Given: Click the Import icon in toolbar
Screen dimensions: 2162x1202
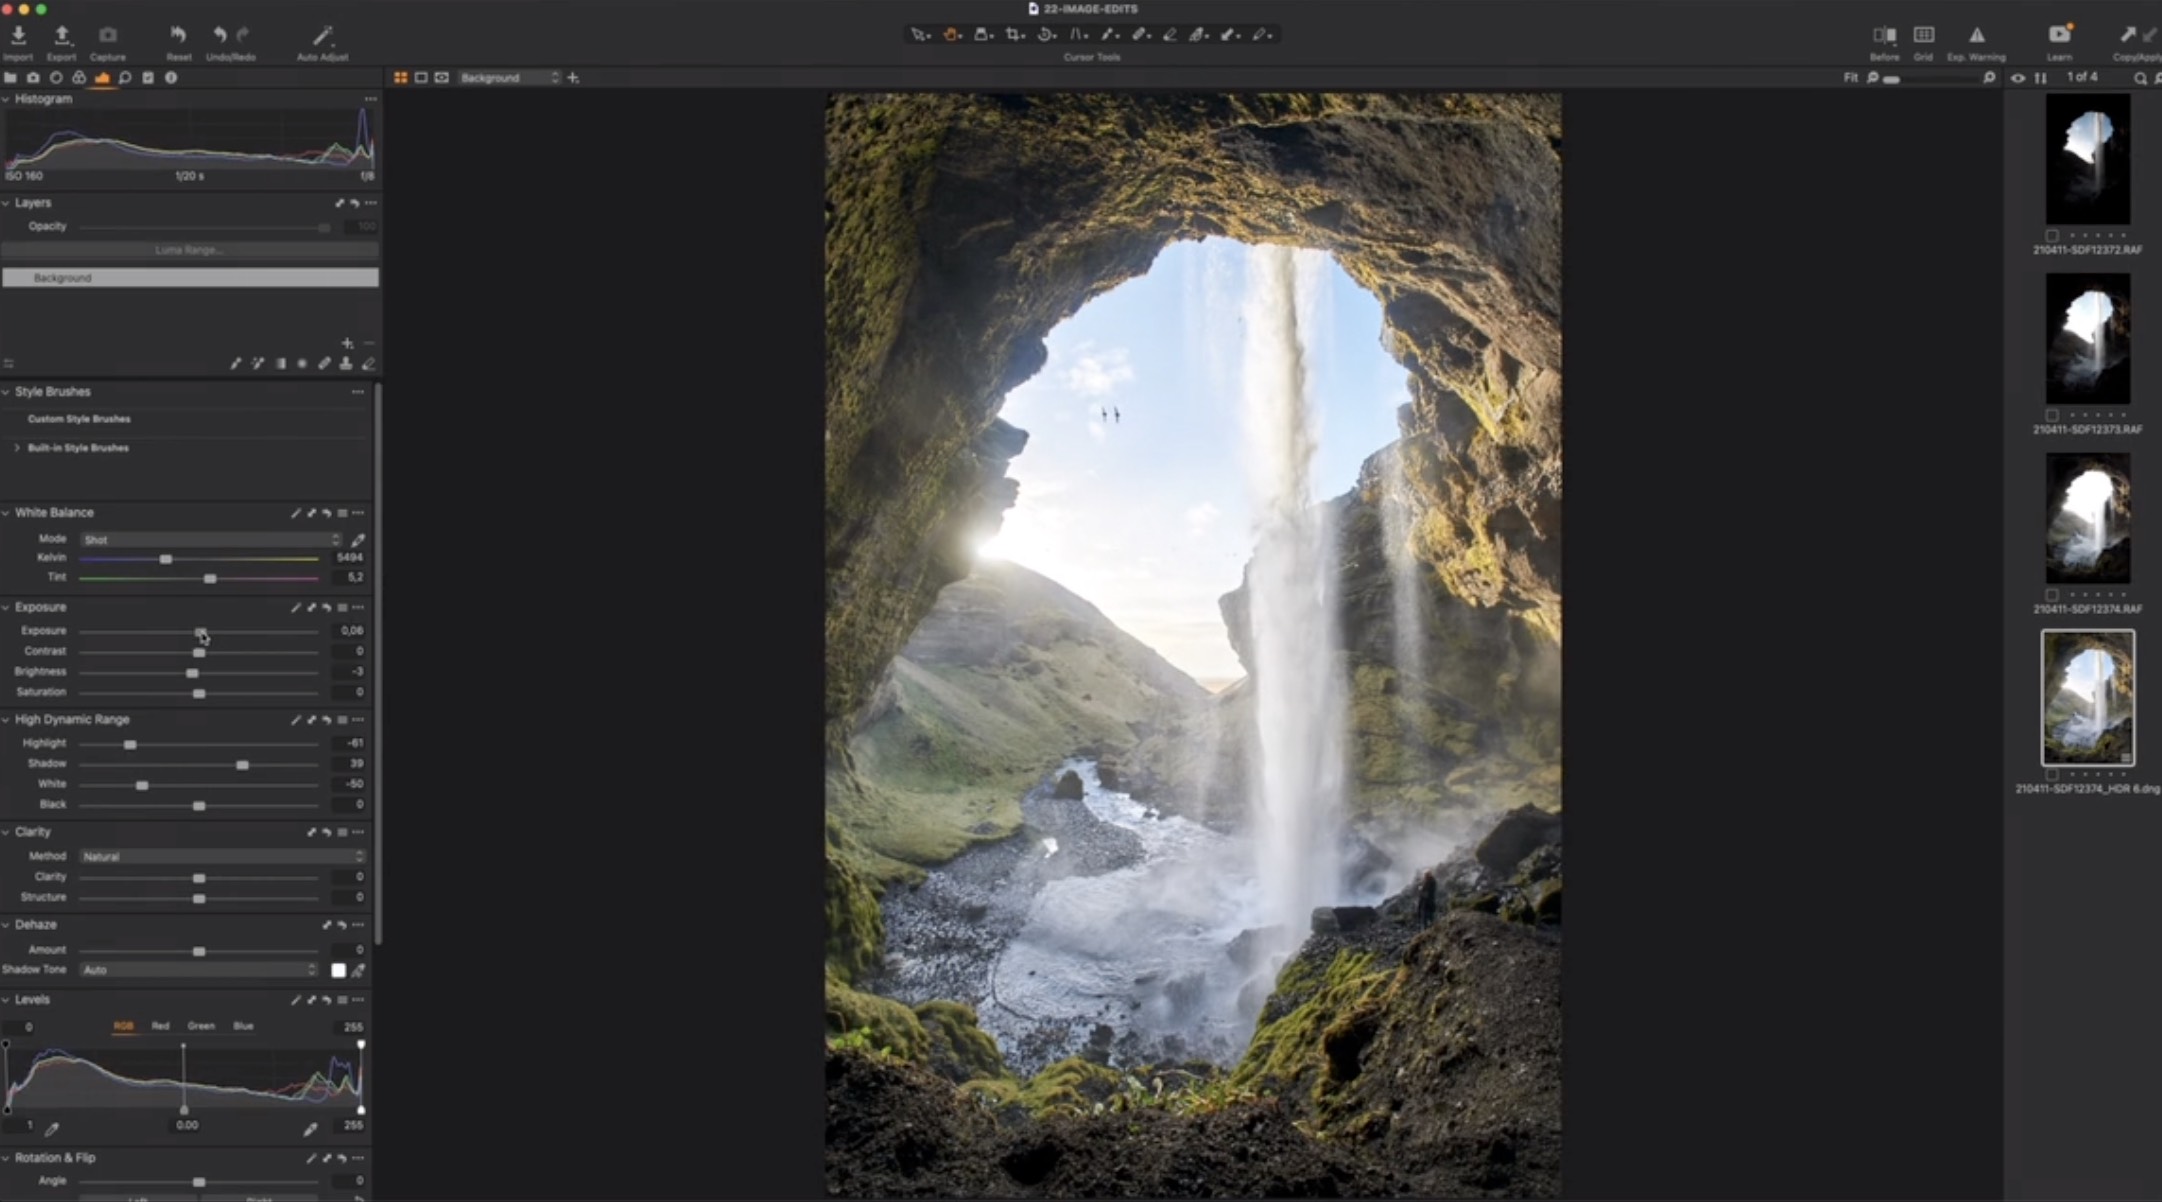Looking at the screenshot, I should click(x=18, y=36).
